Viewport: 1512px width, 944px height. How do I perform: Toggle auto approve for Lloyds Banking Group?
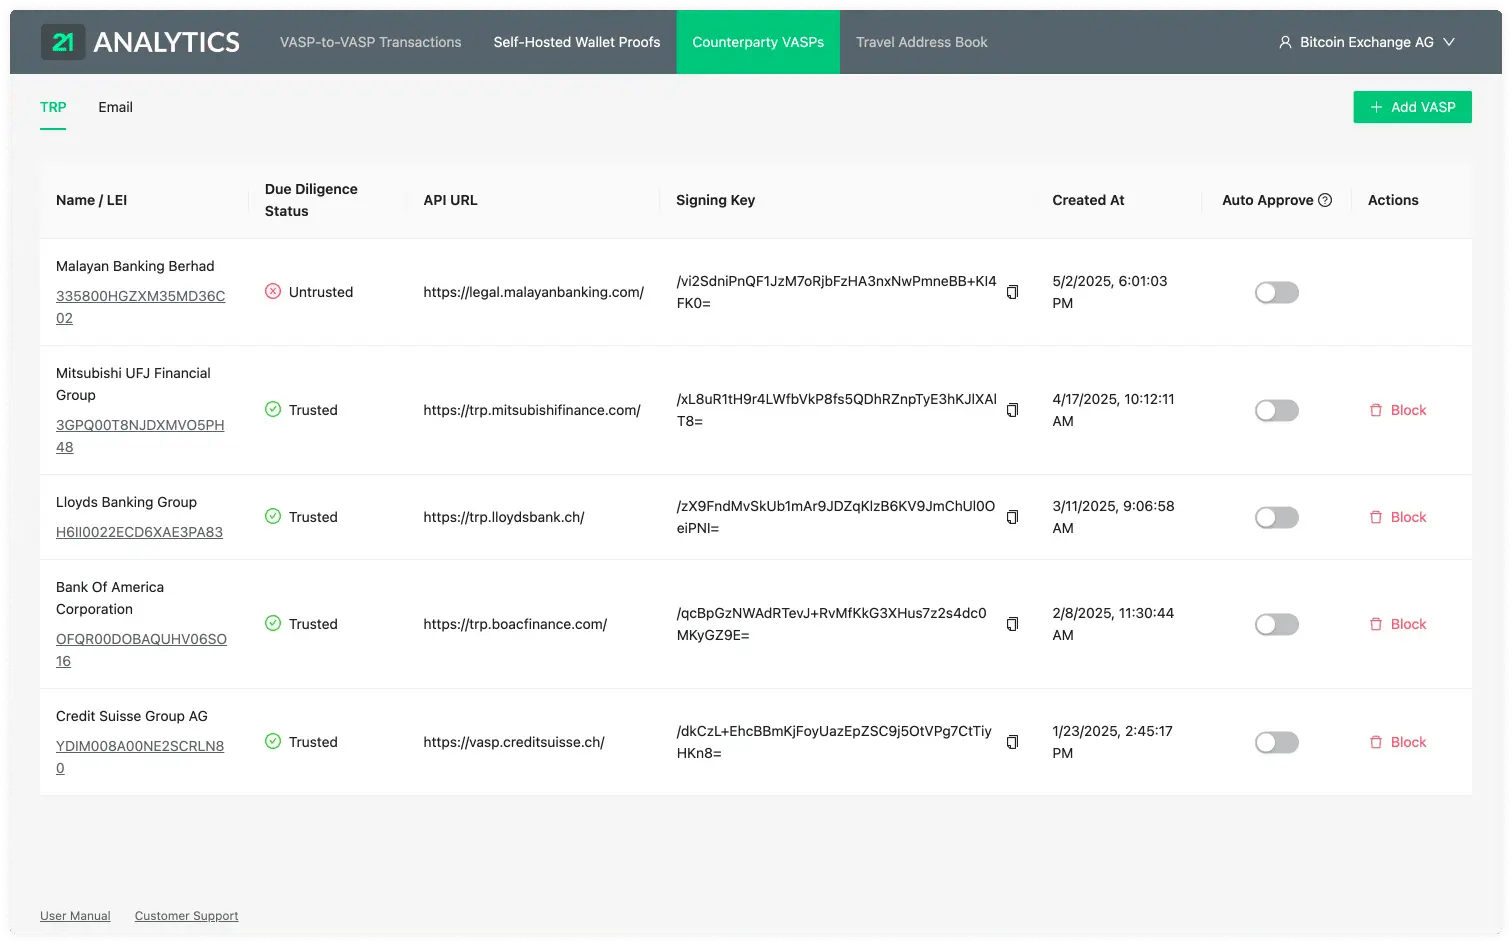pyautogui.click(x=1276, y=517)
